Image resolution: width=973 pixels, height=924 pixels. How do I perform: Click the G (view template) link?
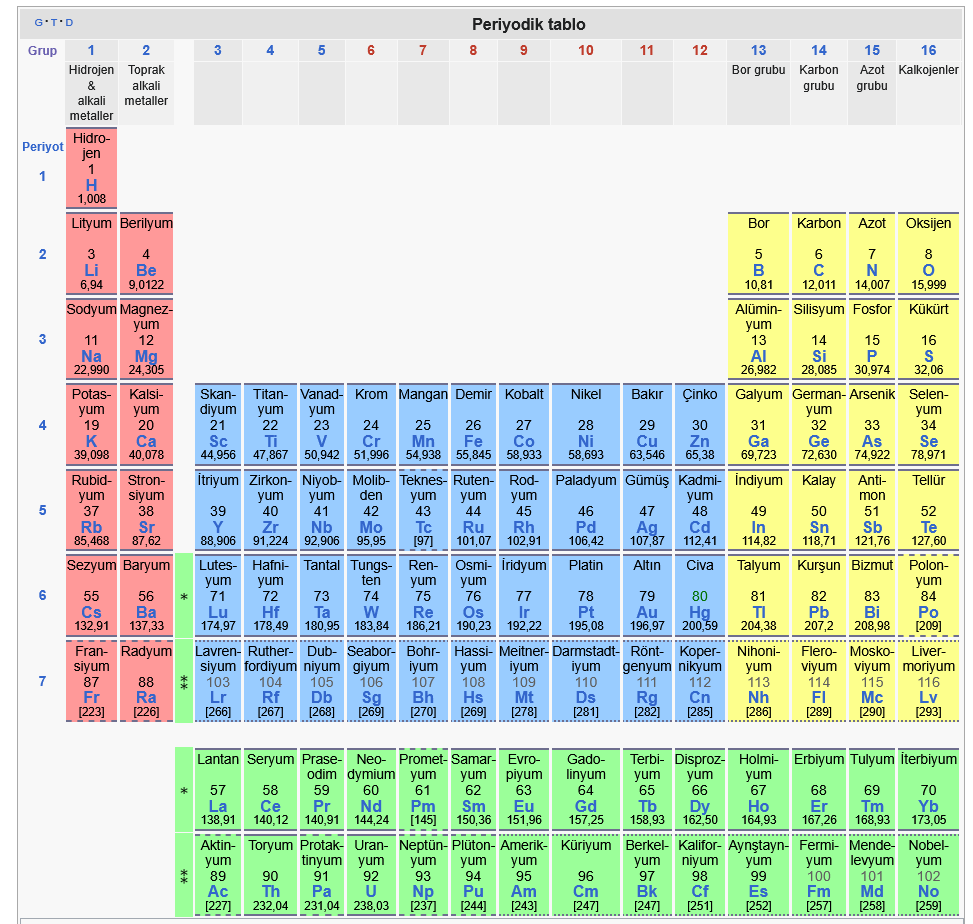click(38, 23)
